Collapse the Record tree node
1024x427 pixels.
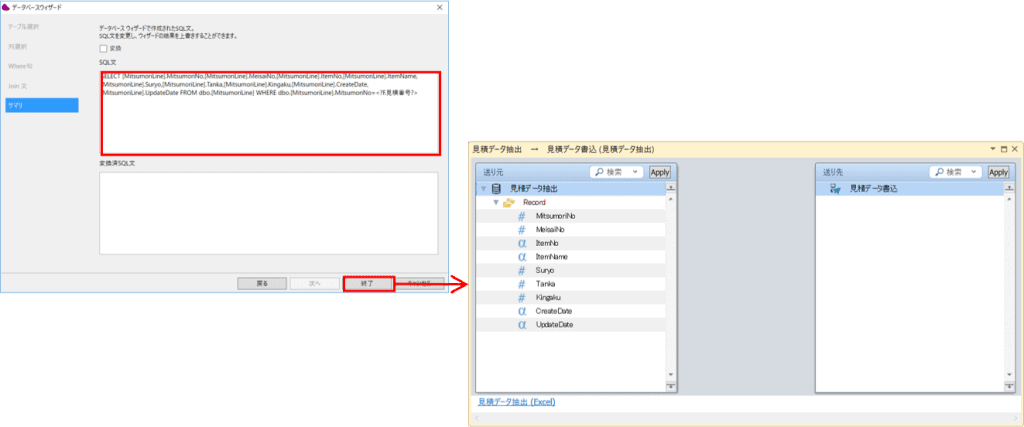[x=495, y=202]
